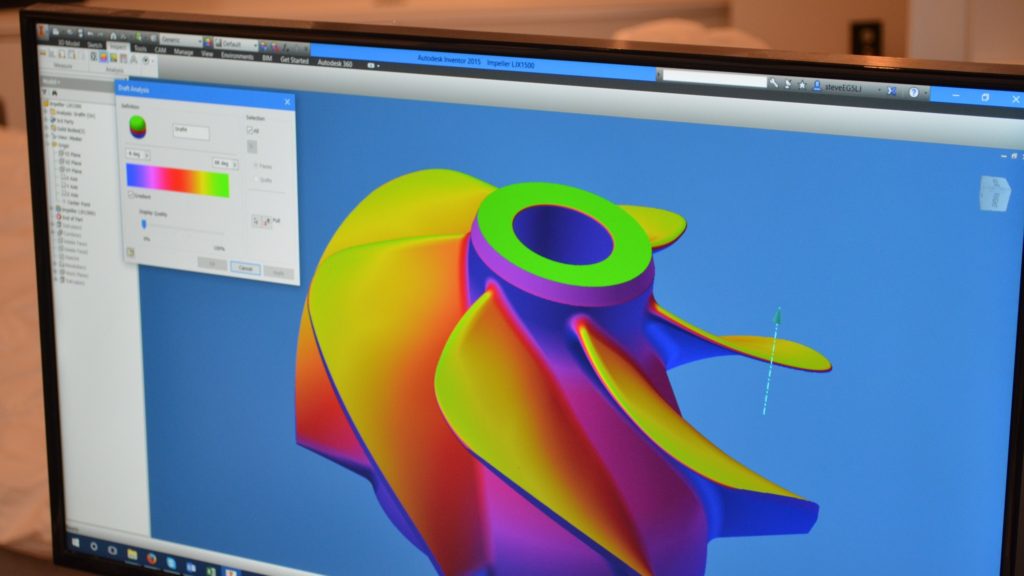Click the Task View icon on taskbar
Viewport: 1024px width, 576px height.
pyautogui.click(x=112, y=551)
